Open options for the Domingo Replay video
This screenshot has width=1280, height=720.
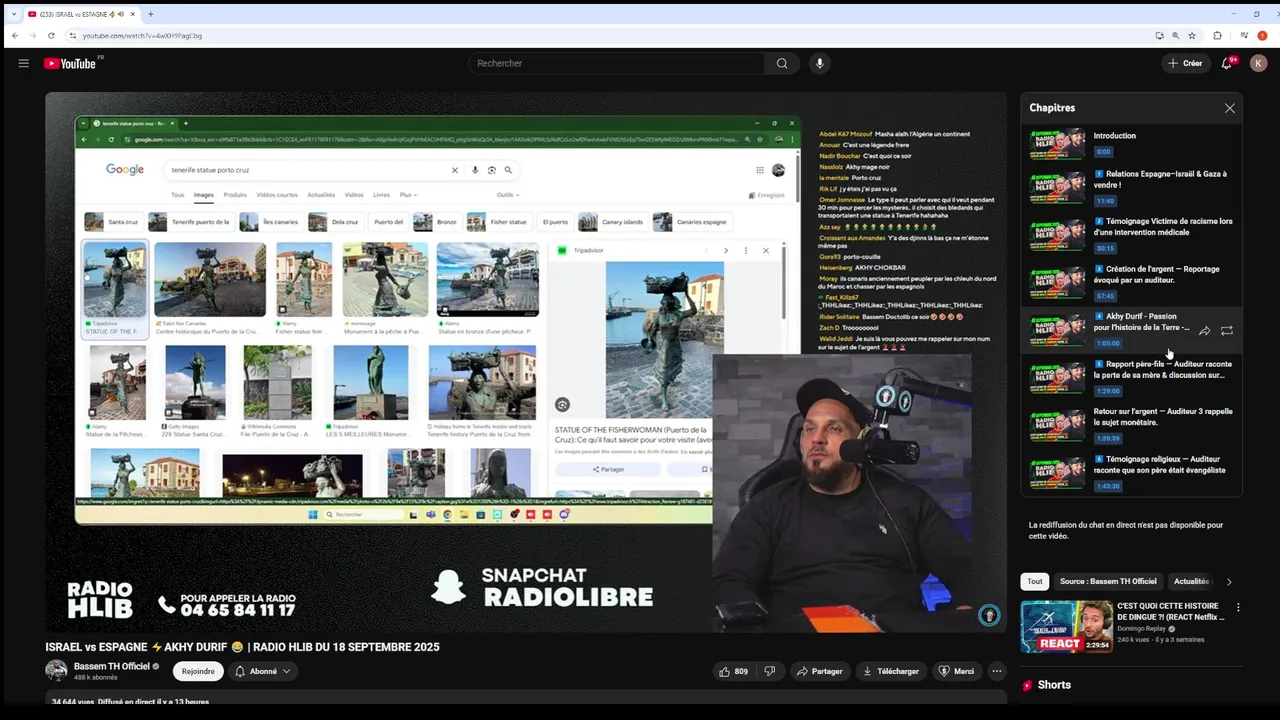point(1238,607)
